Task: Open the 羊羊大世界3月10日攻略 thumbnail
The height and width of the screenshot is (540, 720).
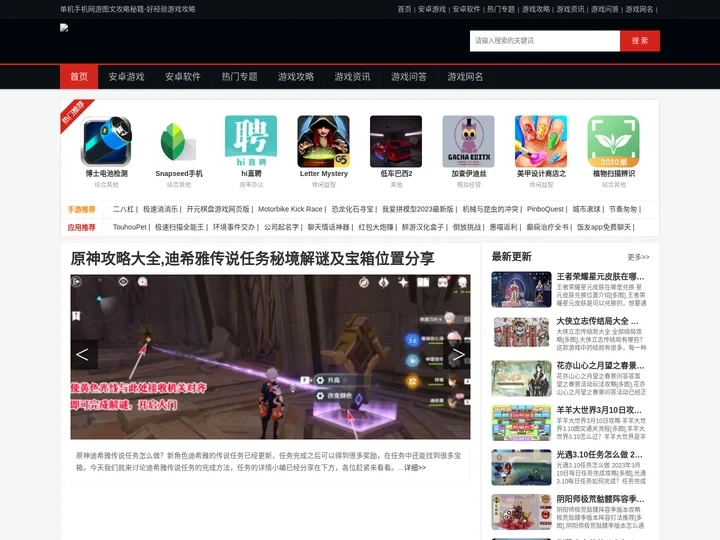Action: (x=521, y=423)
